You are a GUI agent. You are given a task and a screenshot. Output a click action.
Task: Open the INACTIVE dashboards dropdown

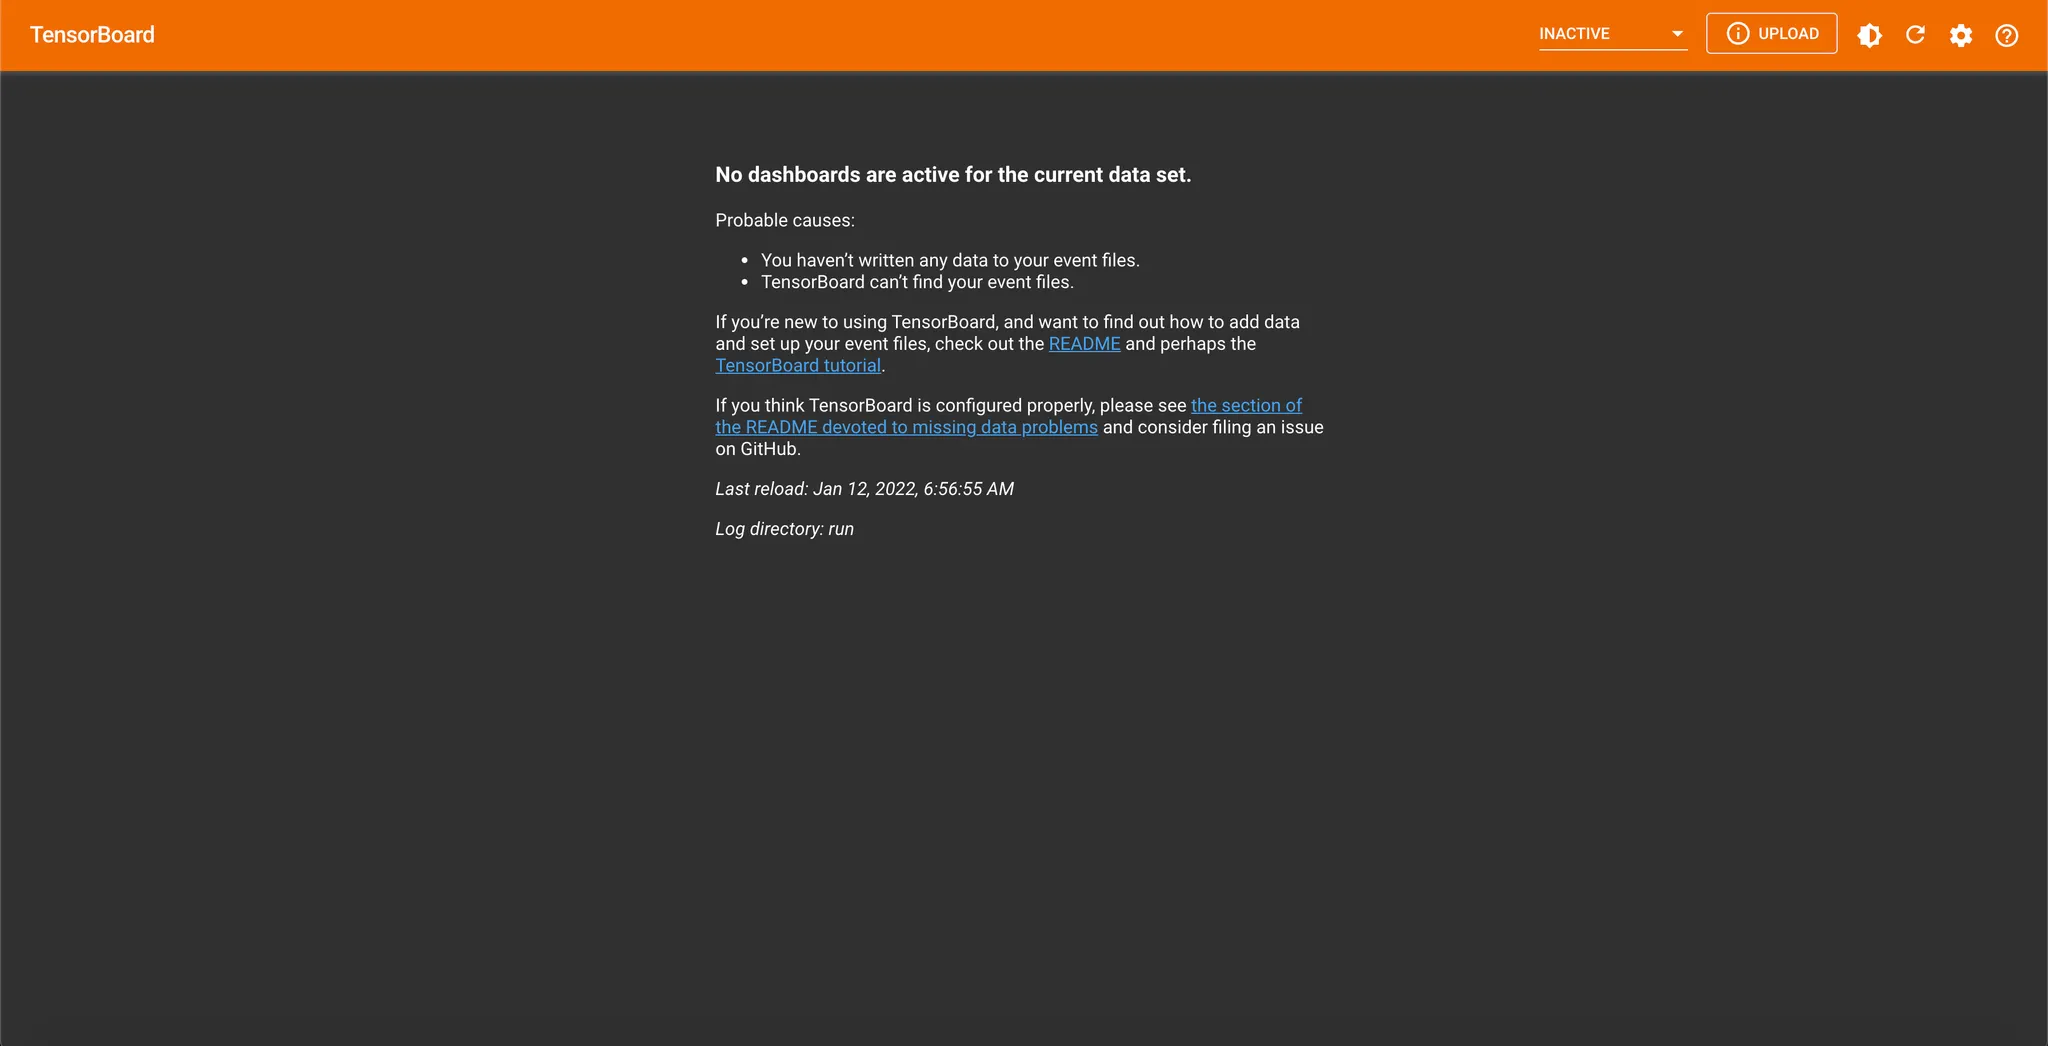click(x=1613, y=34)
